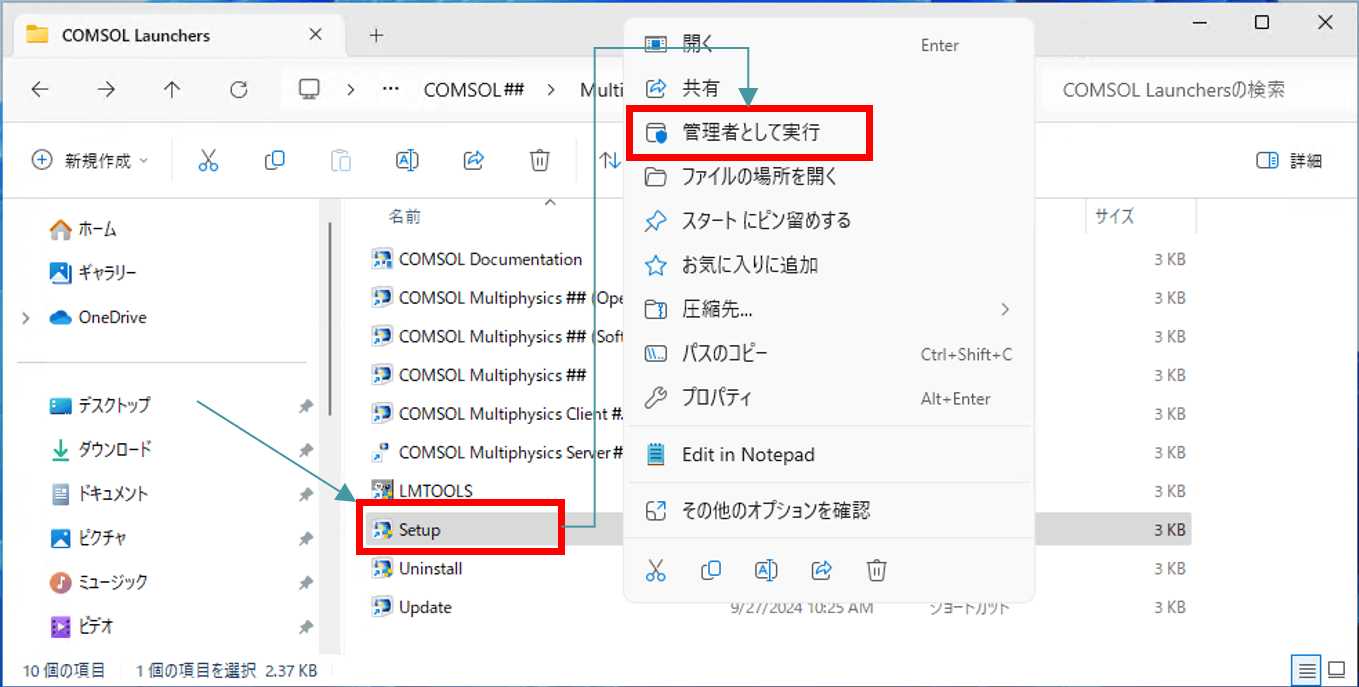Open the 新規作成 dropdown
Viewport: 1359px width, 687px height.
point(91,160)
